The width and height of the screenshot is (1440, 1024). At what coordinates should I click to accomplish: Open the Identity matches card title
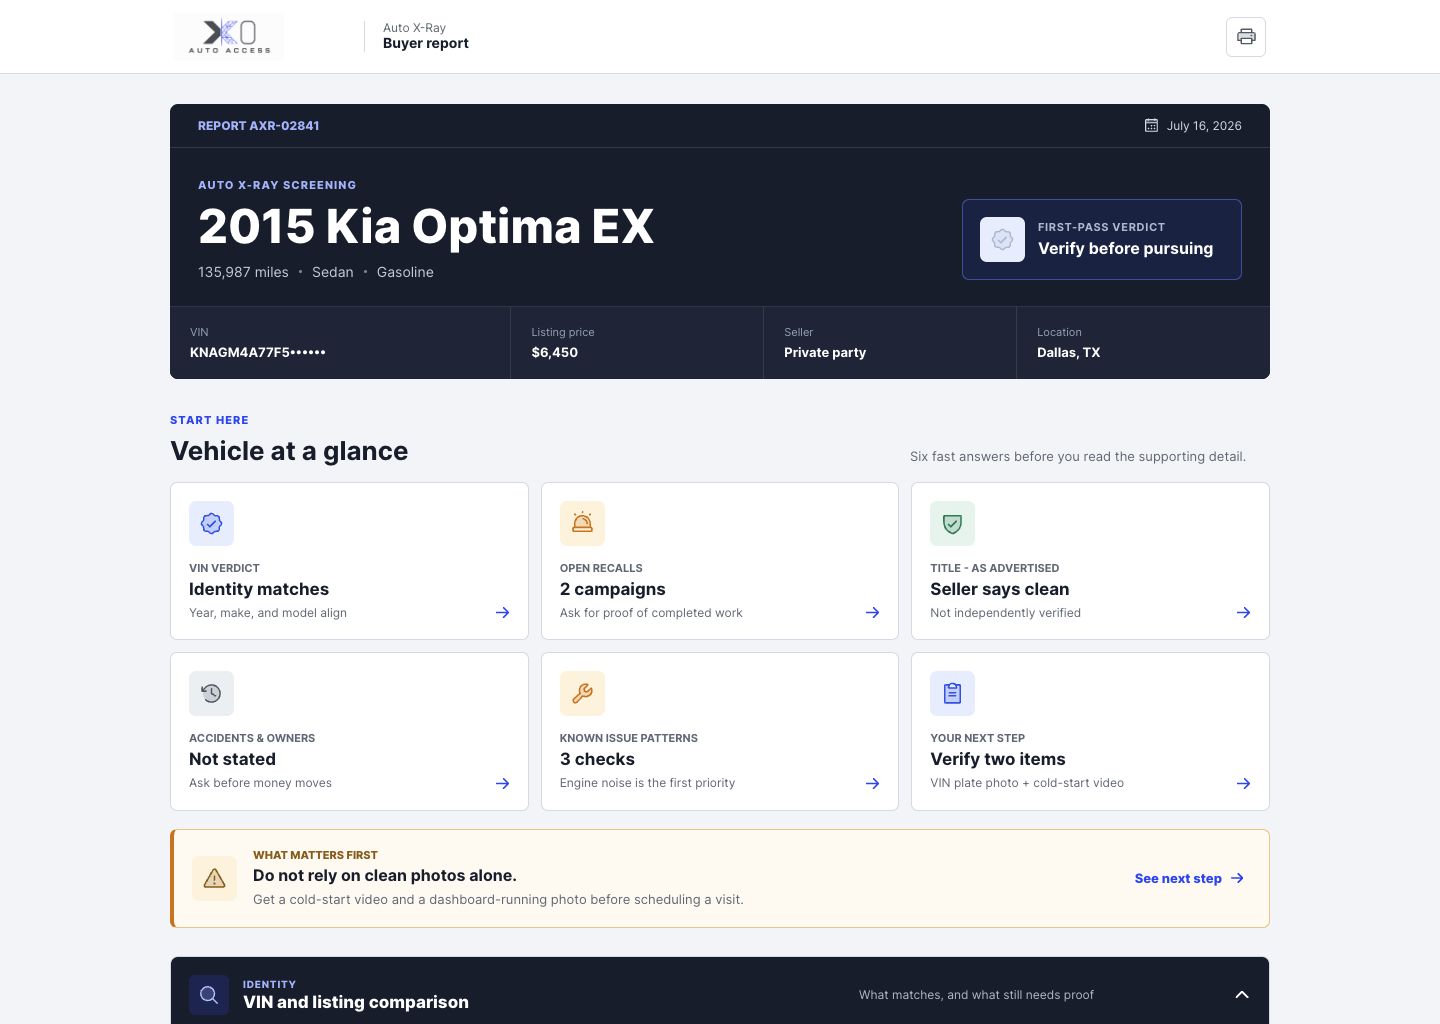click(x=259, y=589)
